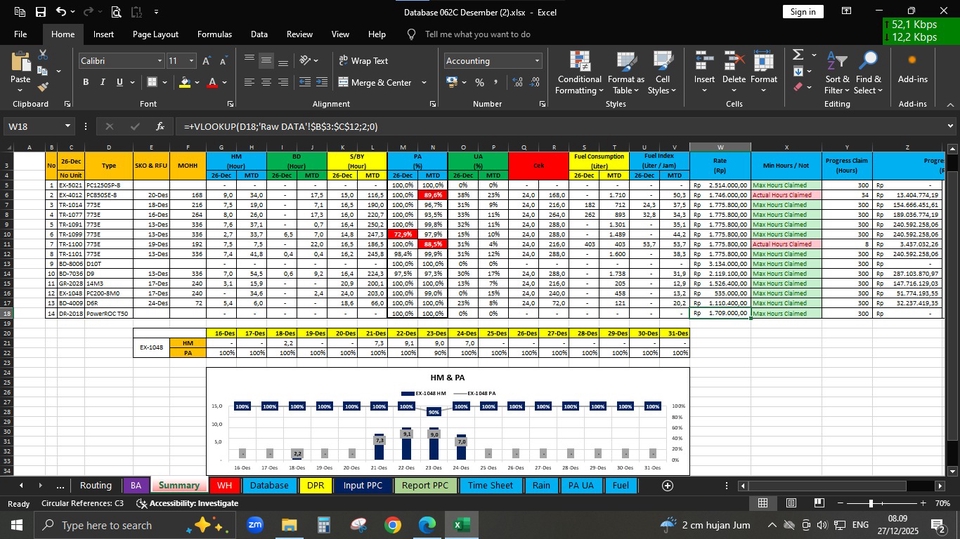Toggle Wrap Text
Image resolution: width=960 pixels, height=539 pixels.
[x=363, y=61]
